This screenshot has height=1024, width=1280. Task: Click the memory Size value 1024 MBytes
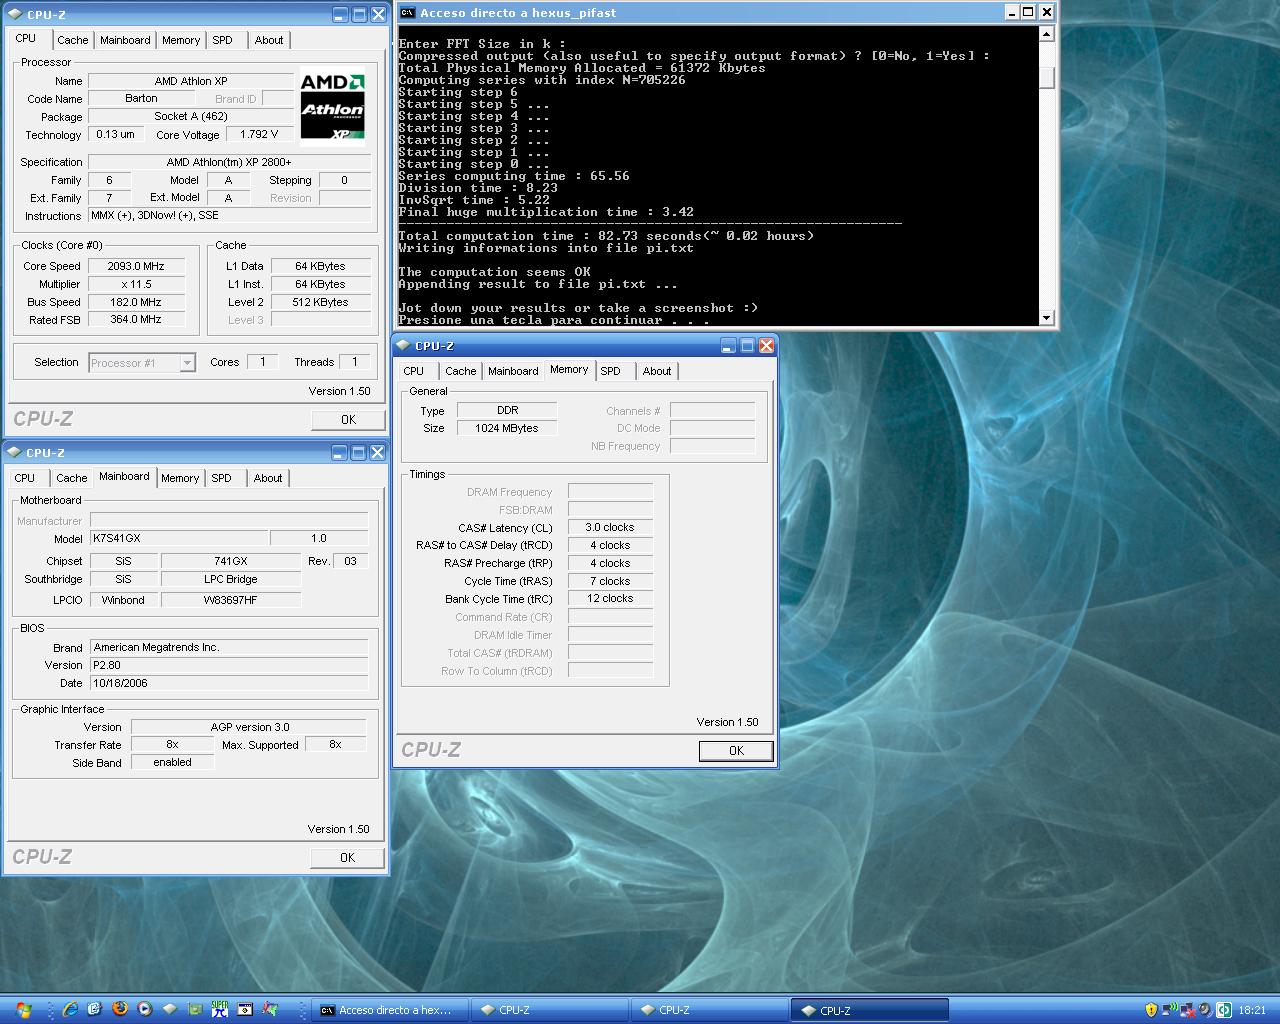[x=507, y=428]
